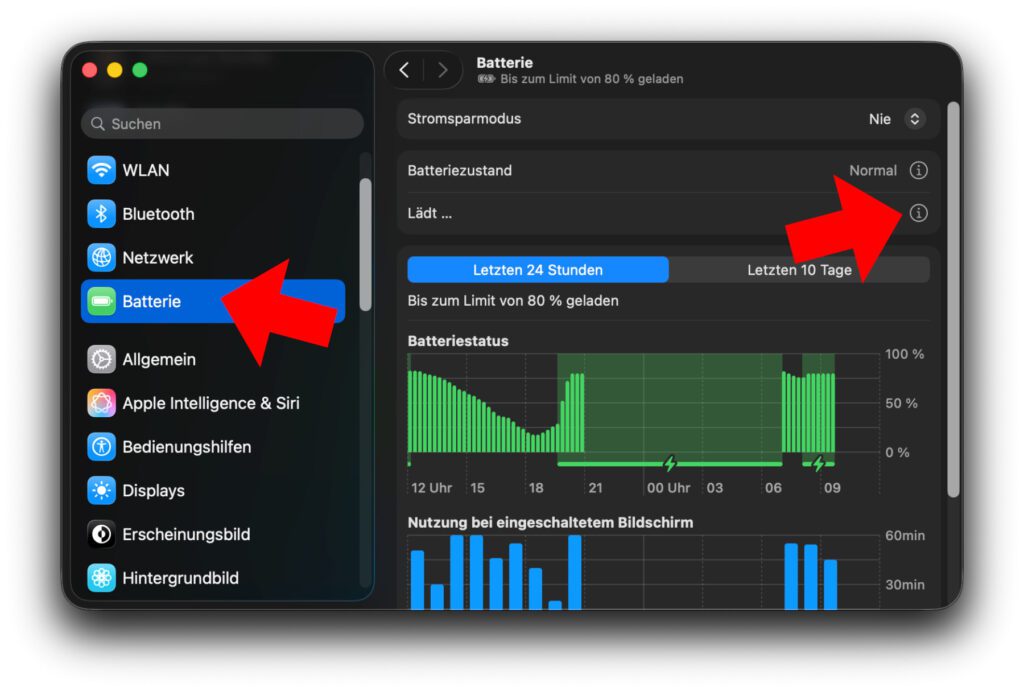Select the Bedienungshilfen accessibility icon
This screenshot has height=691, width=1024.
point(101,447)
